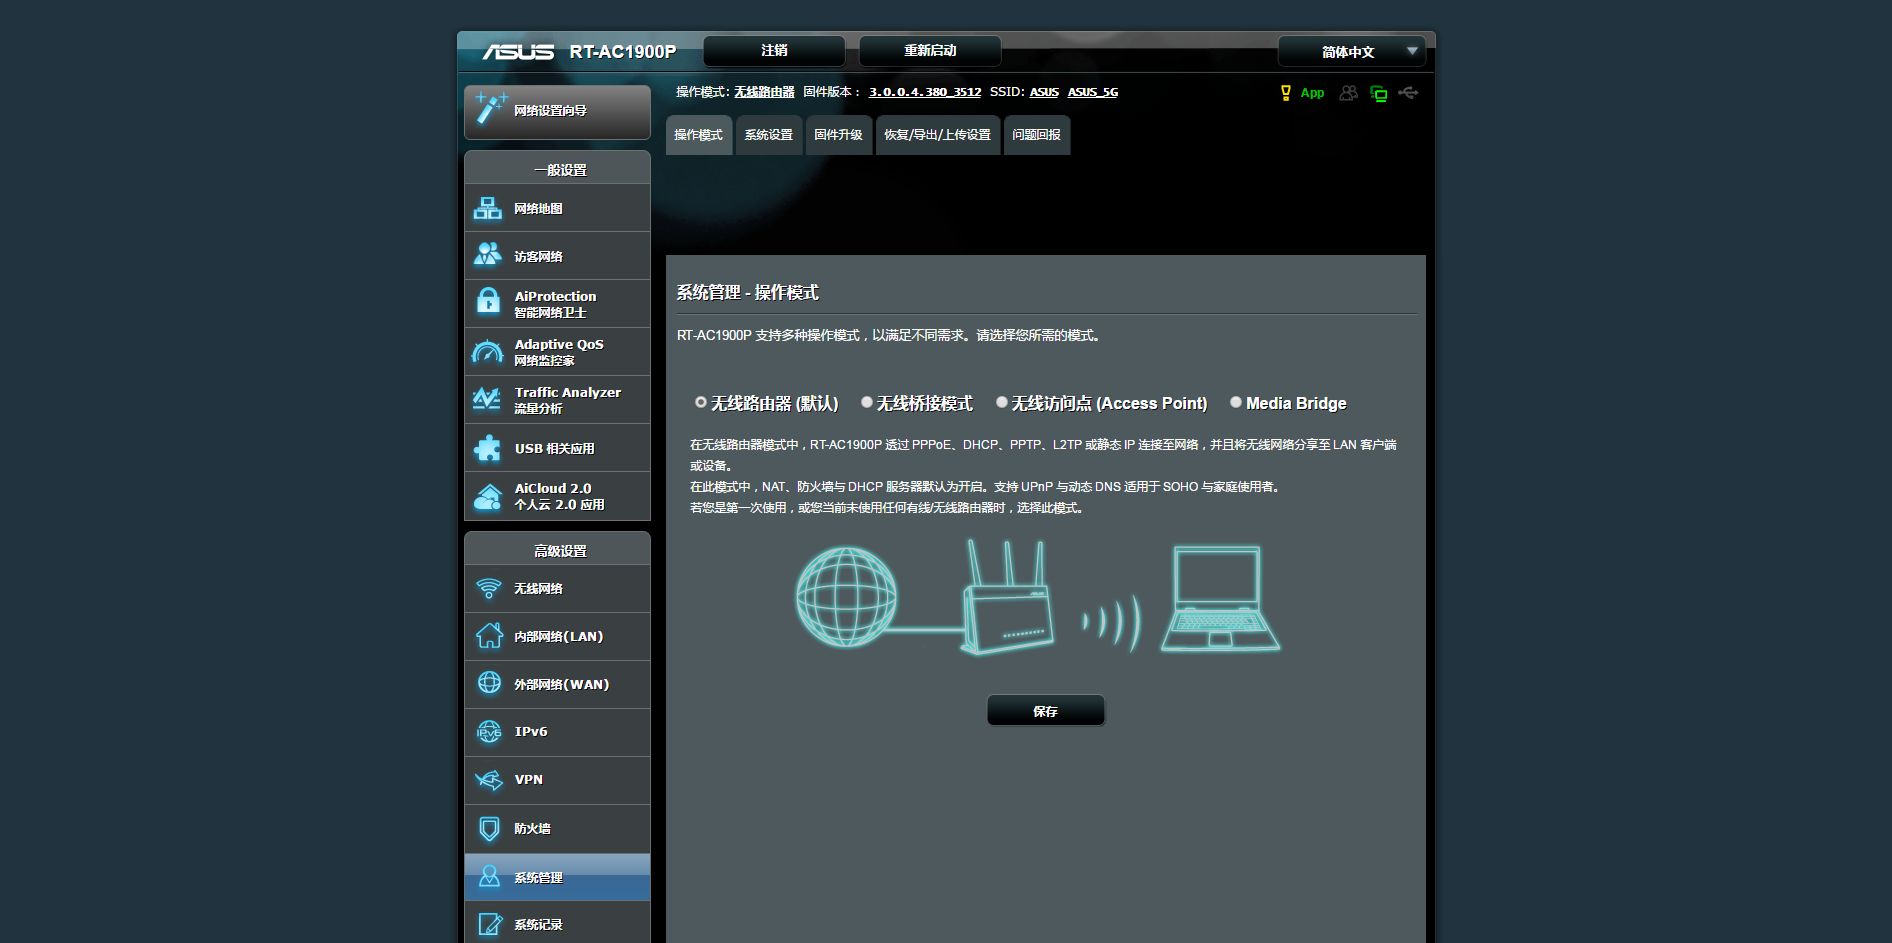Viewport: 1892px width, 943px height.
Task: Open the 访客网络 menu item
Action: [557, 256]
